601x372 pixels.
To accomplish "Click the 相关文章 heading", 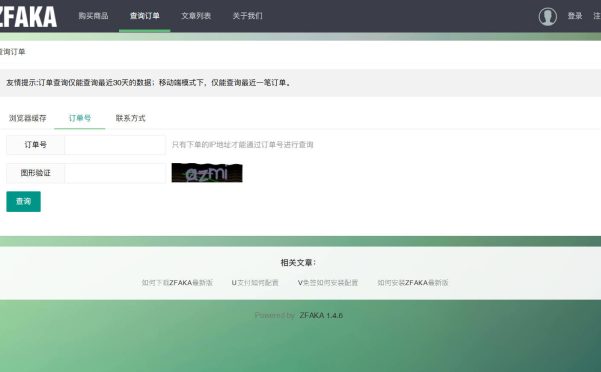I will pyautogui.click(x=298, y=262).
